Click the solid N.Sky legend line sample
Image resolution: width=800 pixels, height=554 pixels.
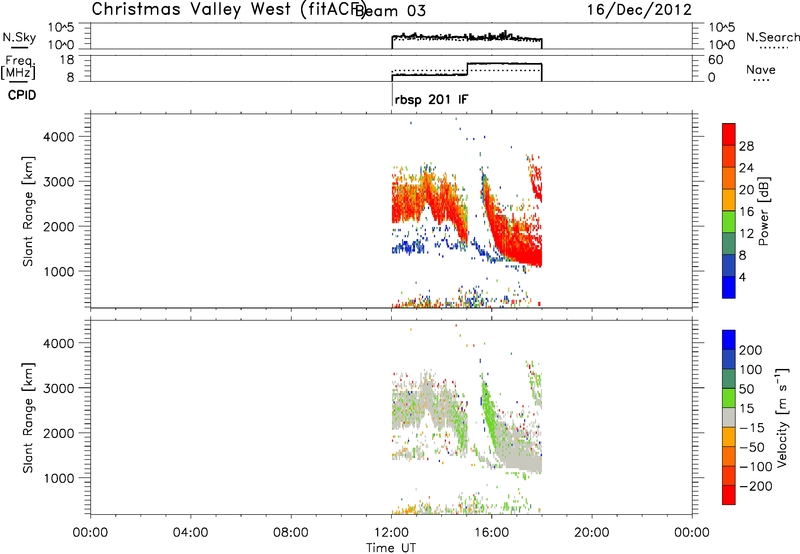pos(19,48)
